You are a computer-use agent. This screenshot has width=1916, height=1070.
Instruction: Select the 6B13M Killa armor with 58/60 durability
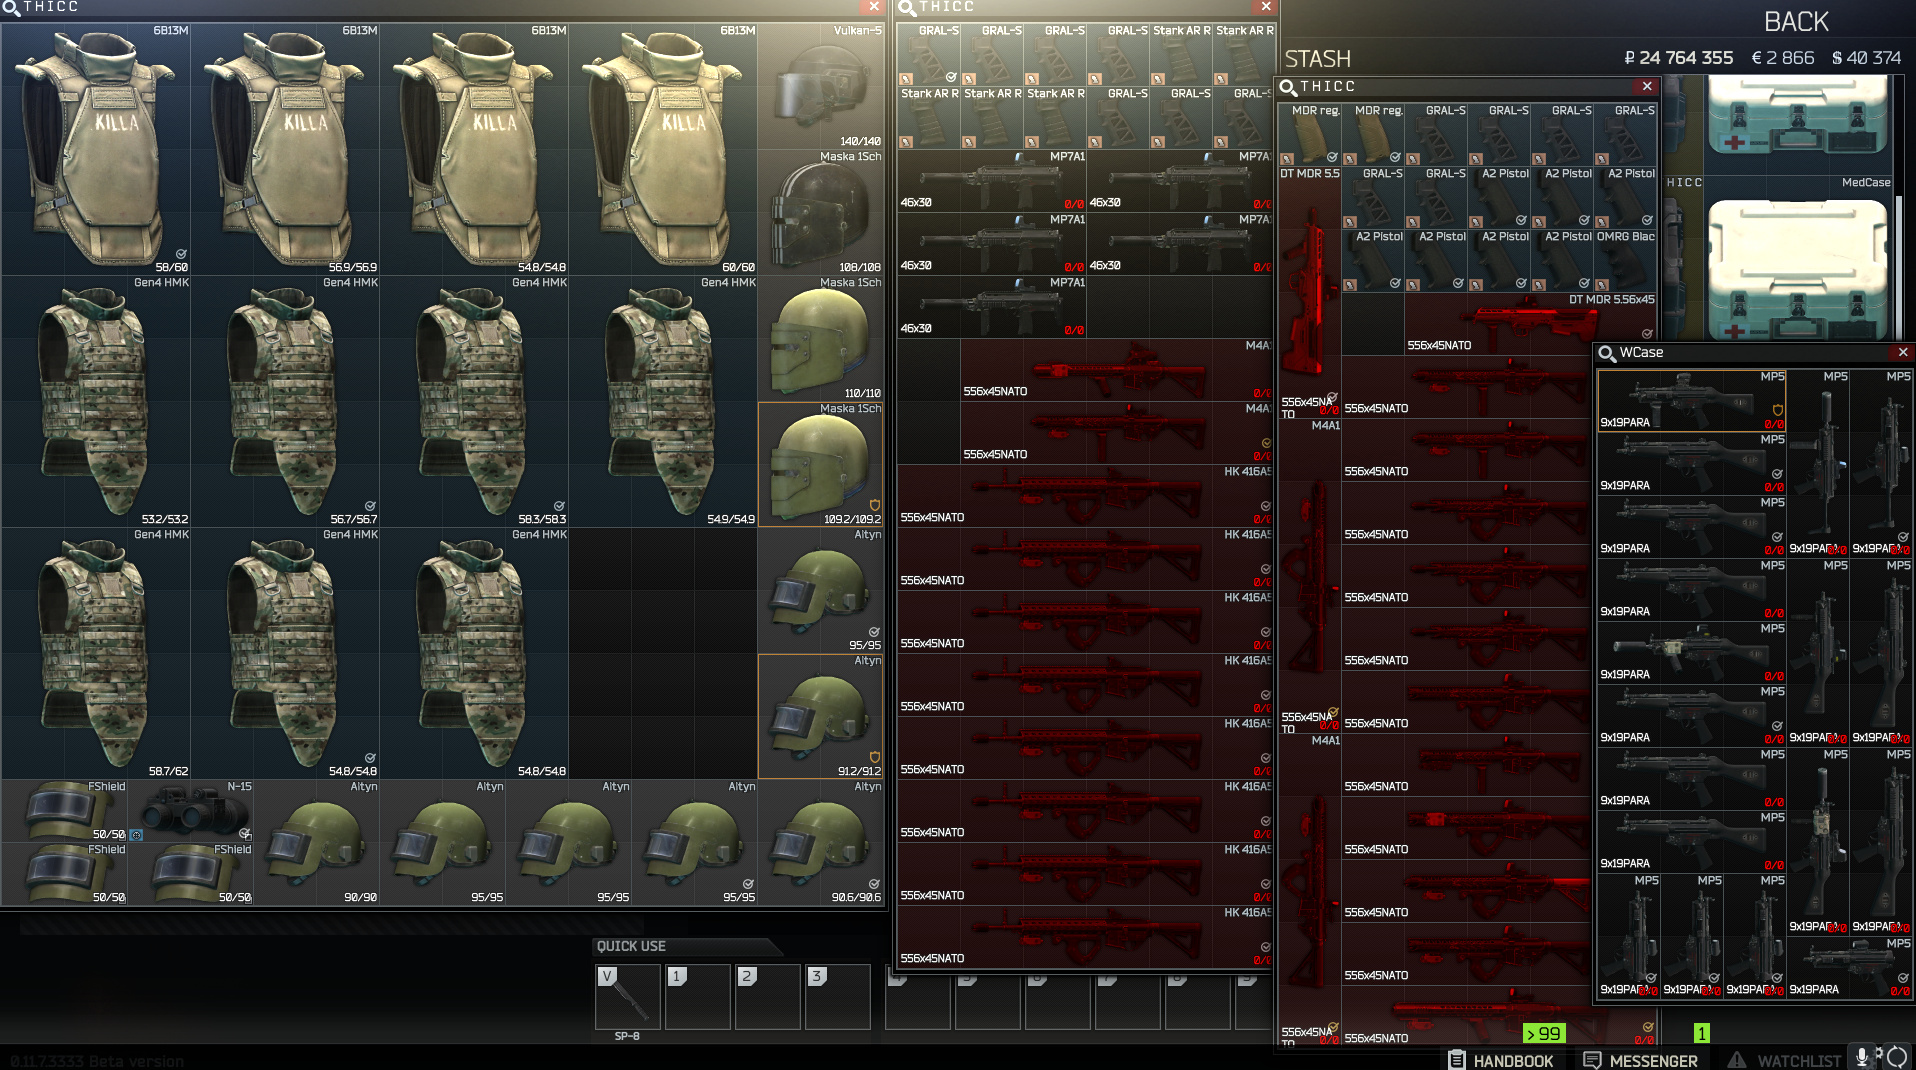click(x=96, y=150)
